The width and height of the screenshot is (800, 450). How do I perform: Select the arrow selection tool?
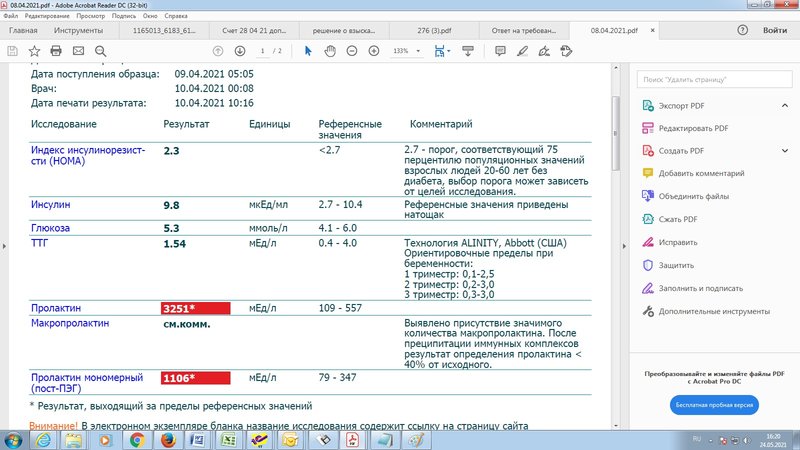click(x=308, y=51)
